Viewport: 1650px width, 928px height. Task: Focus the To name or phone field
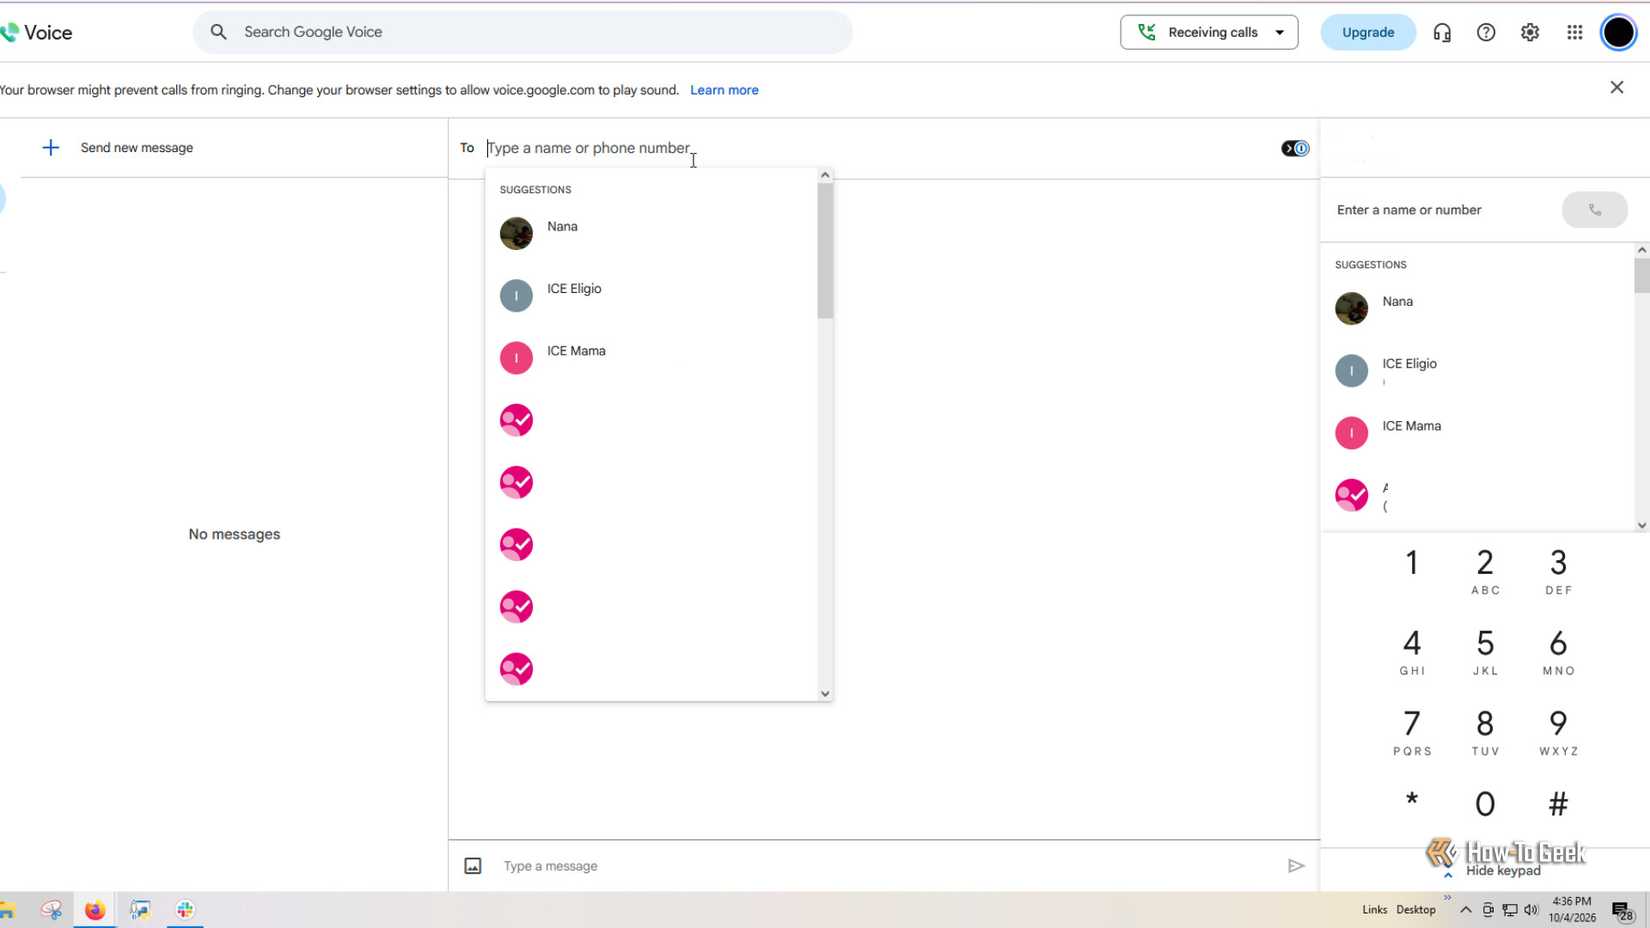880,148
